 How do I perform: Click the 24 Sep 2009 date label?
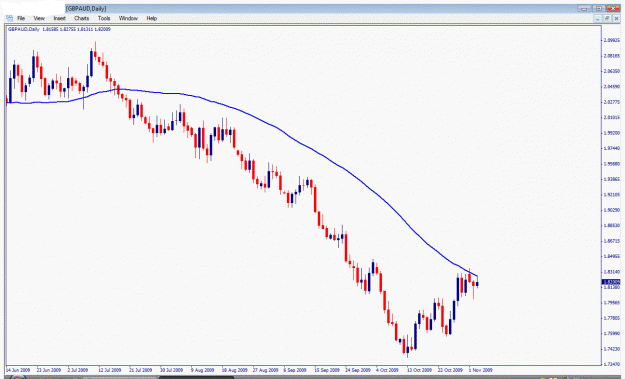point(358,370)
